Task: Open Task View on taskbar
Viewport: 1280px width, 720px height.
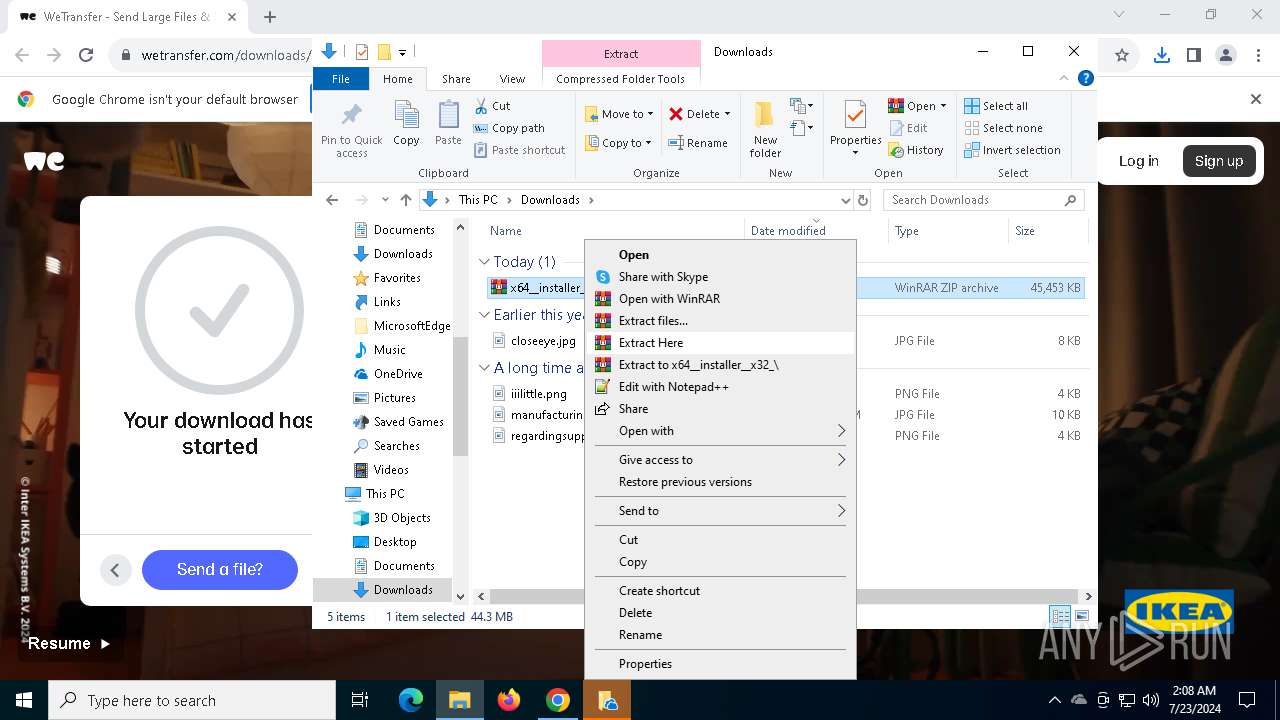Action: 360,700
